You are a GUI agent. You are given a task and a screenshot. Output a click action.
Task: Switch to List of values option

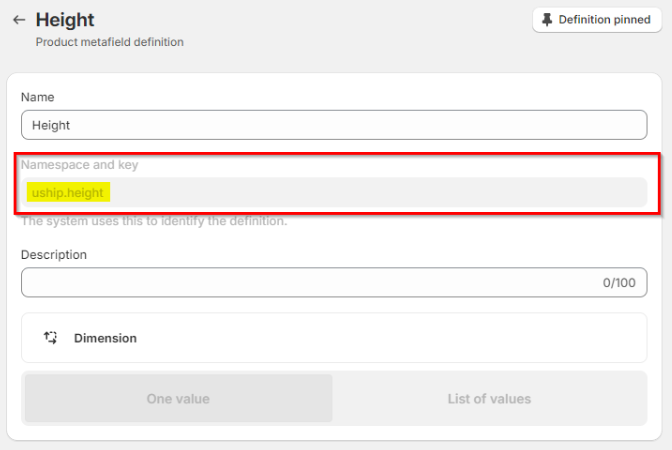(x=489, y=398)
